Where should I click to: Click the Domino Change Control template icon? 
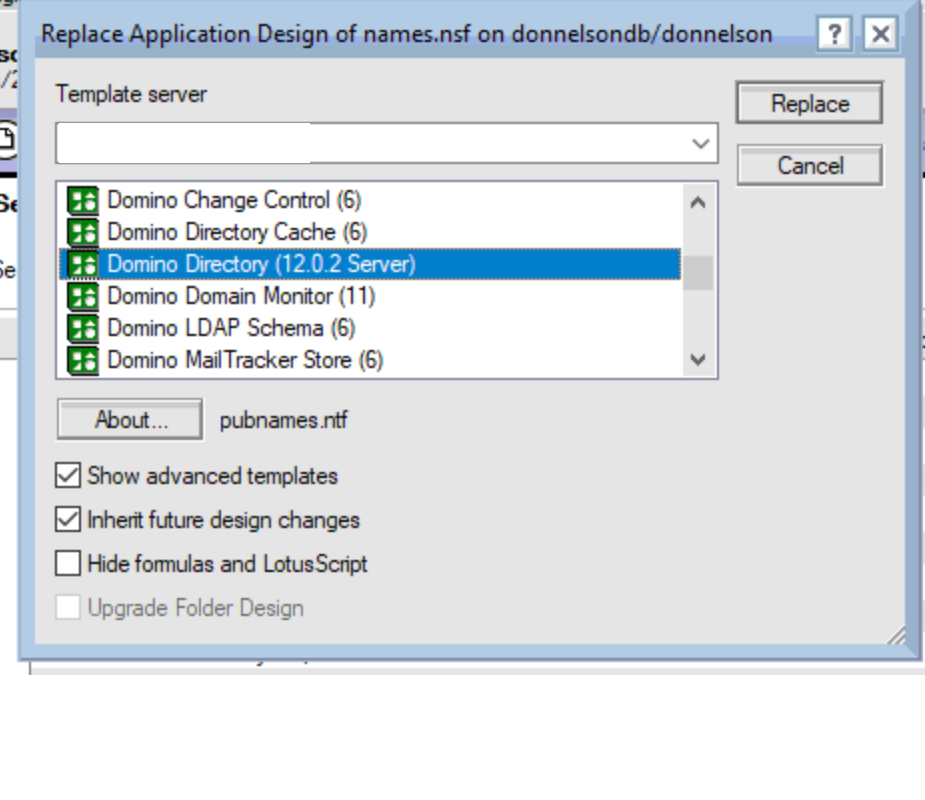(83, 201)
